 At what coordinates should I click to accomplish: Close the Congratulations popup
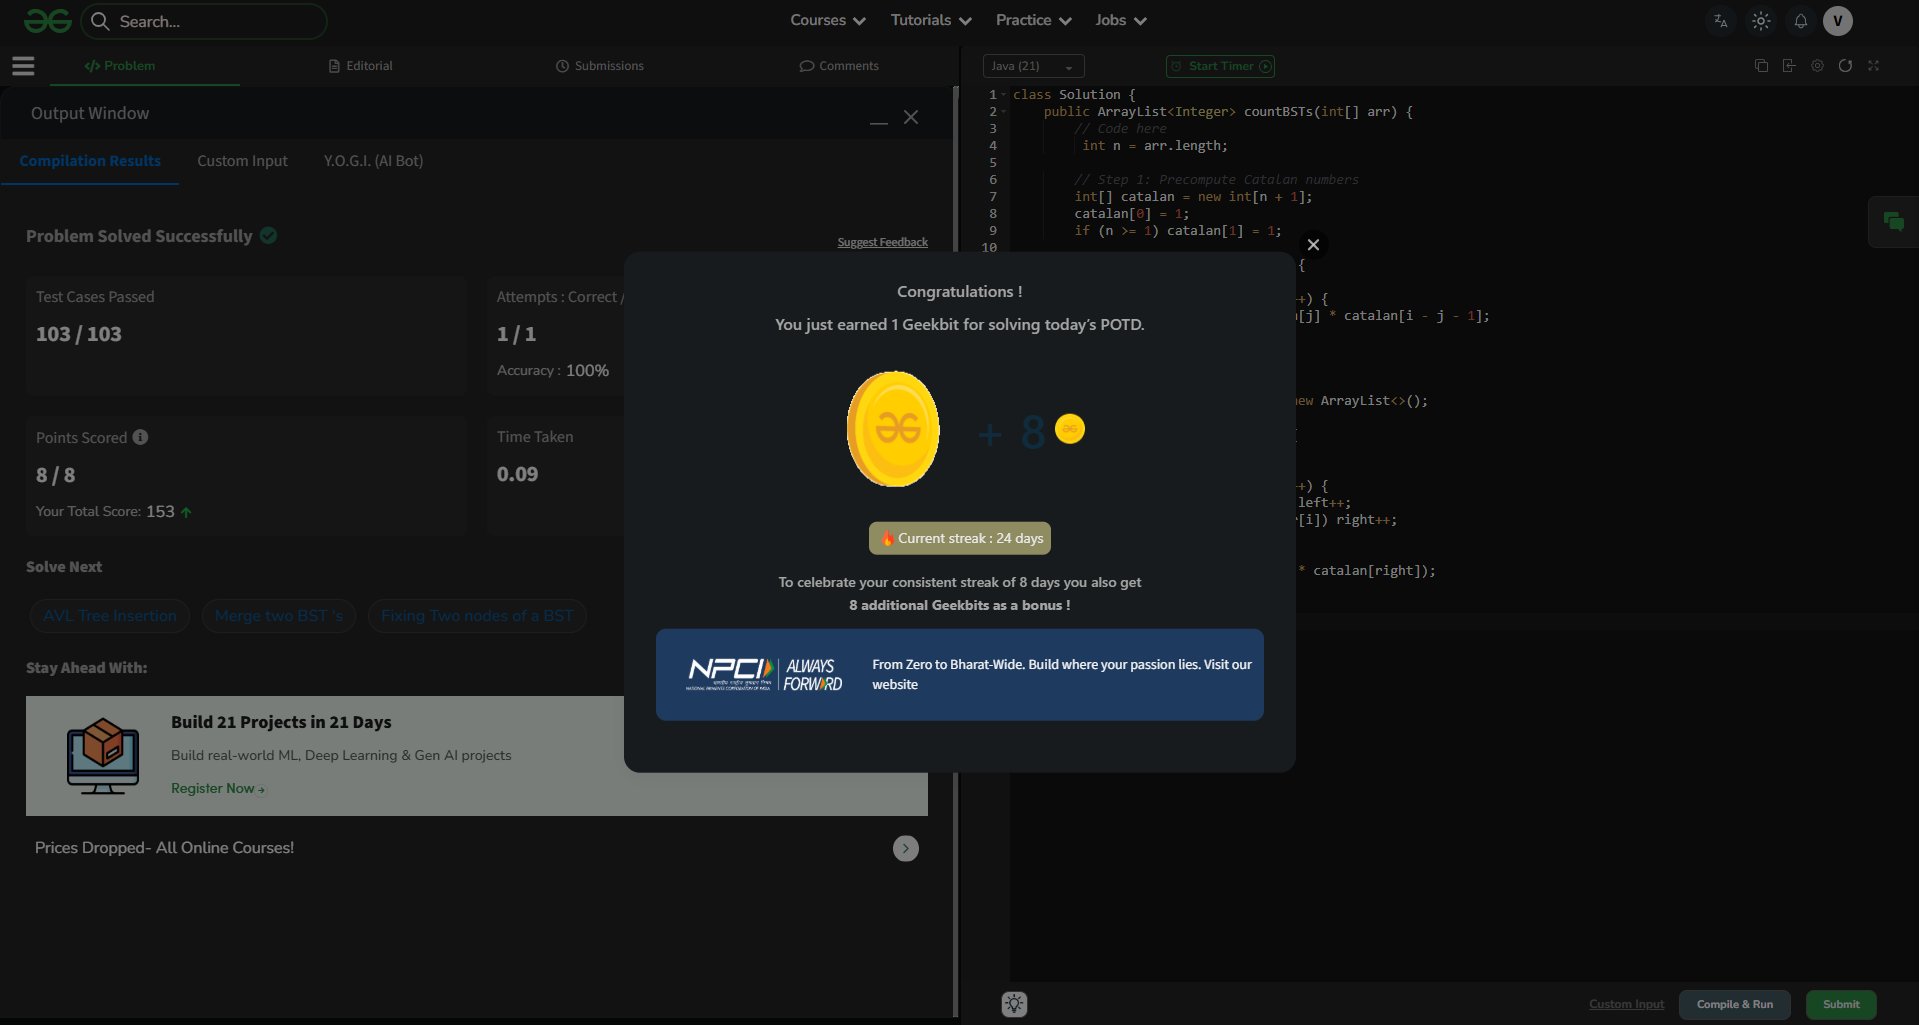tap(1313, 245)
